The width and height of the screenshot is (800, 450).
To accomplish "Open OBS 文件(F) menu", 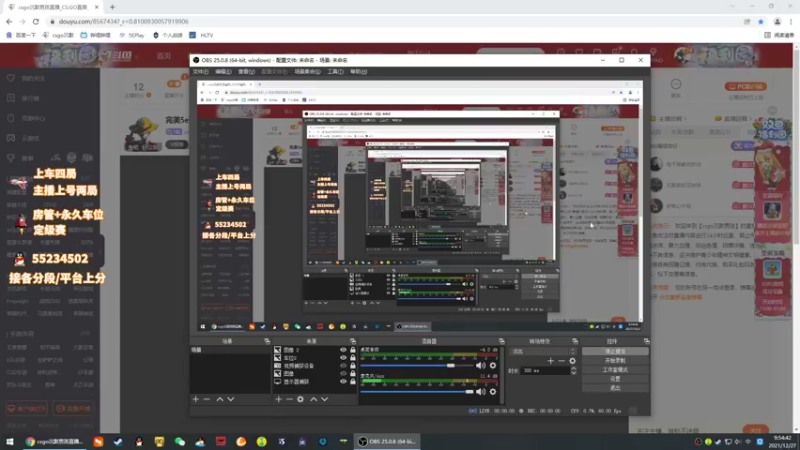I will [x=201, y=71].
